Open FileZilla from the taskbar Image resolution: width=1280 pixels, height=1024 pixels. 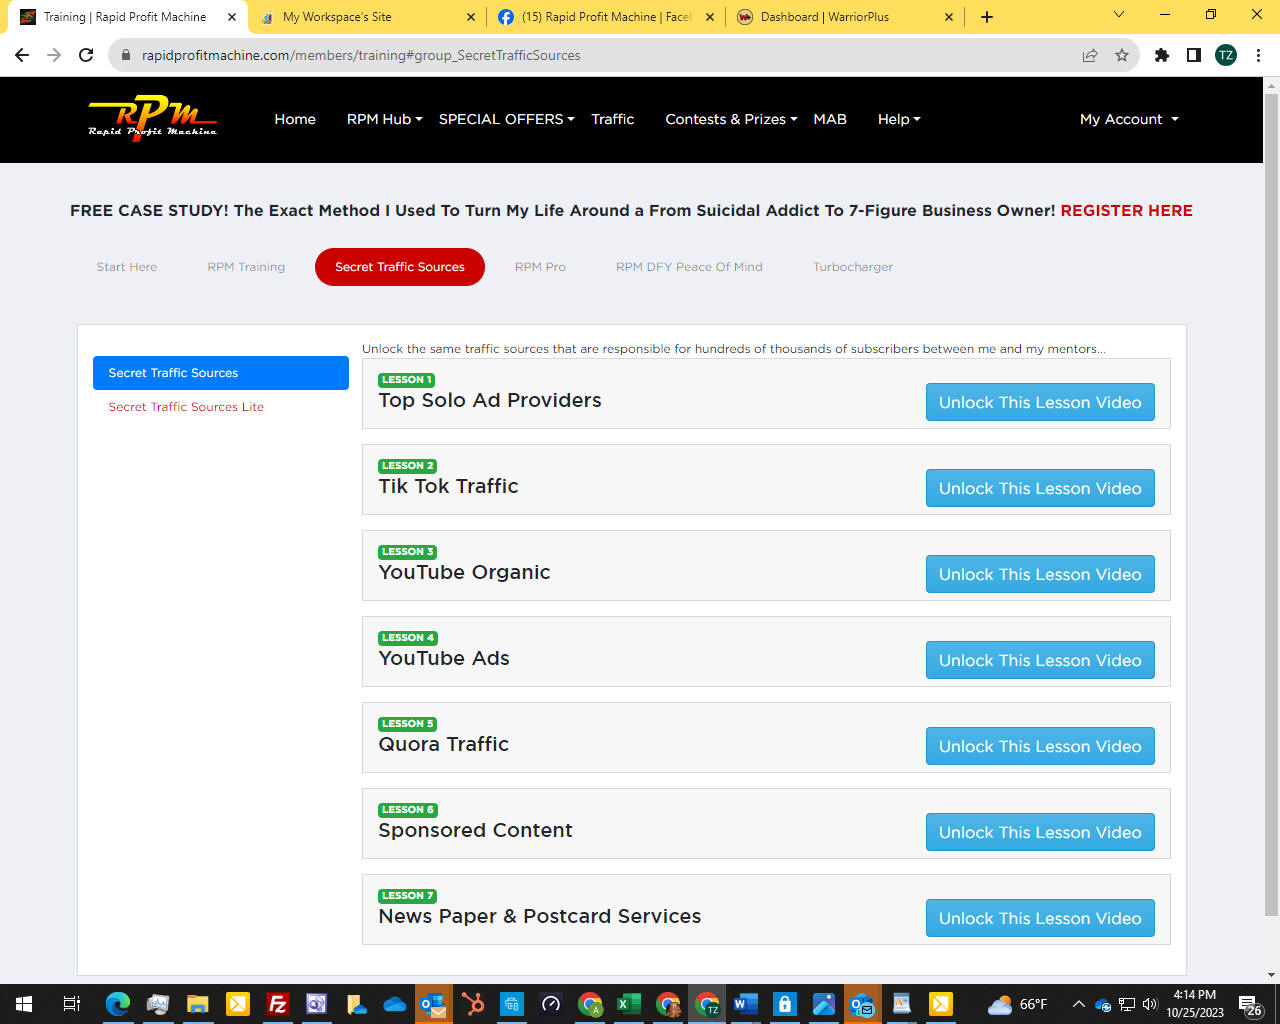pos(278,1004)
